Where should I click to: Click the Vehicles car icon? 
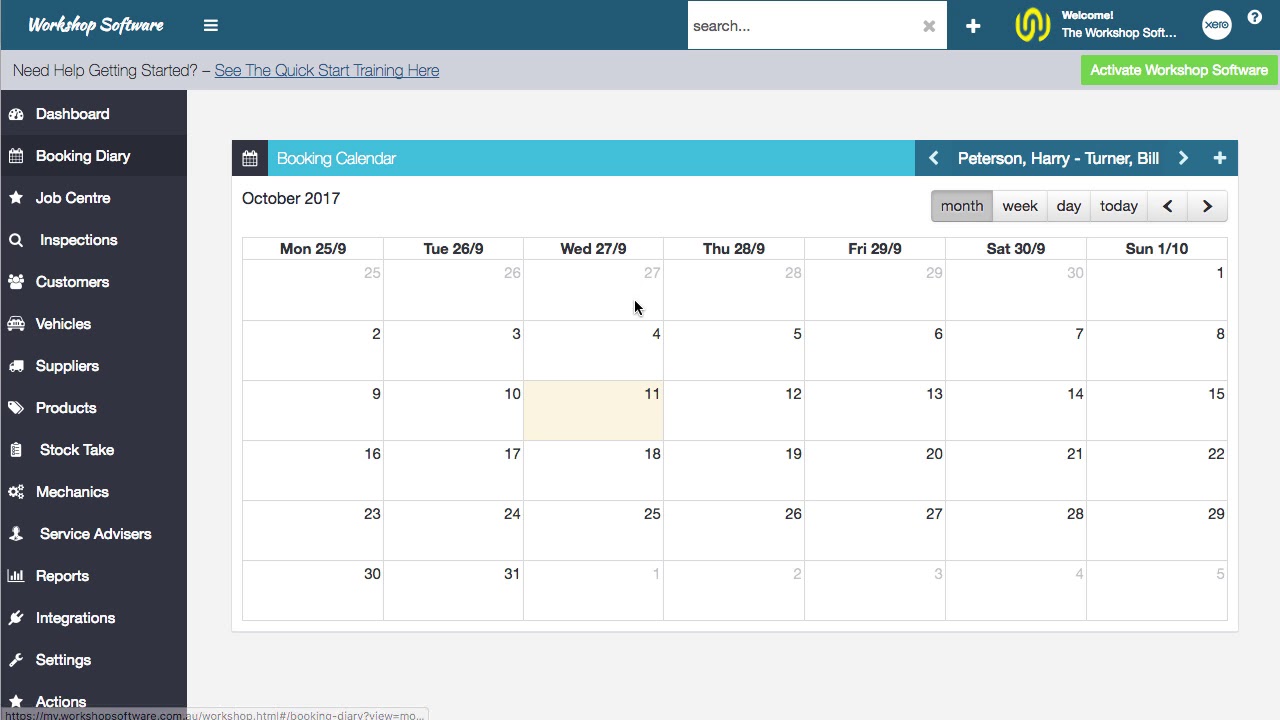pyautogui.click(x=16, y=324)
